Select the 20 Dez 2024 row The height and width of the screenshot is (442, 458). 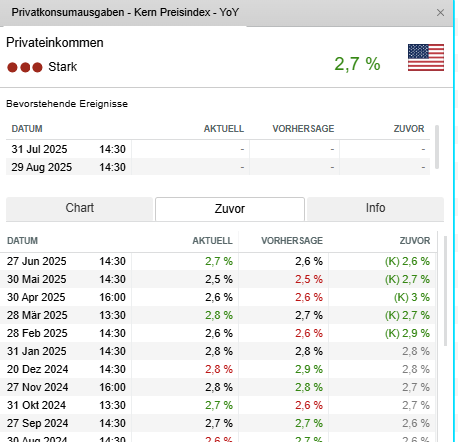218,369
